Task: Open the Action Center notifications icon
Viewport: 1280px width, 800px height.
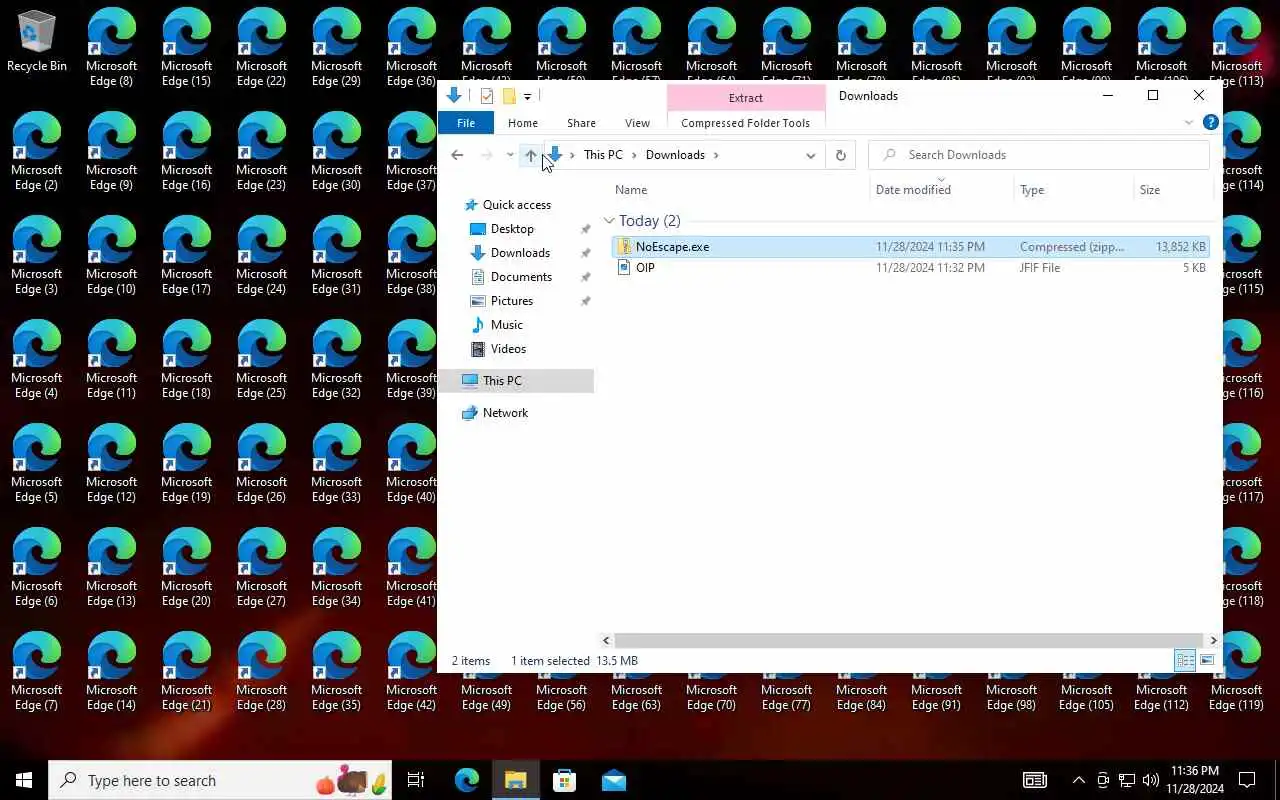Action: pos(1247,780)
